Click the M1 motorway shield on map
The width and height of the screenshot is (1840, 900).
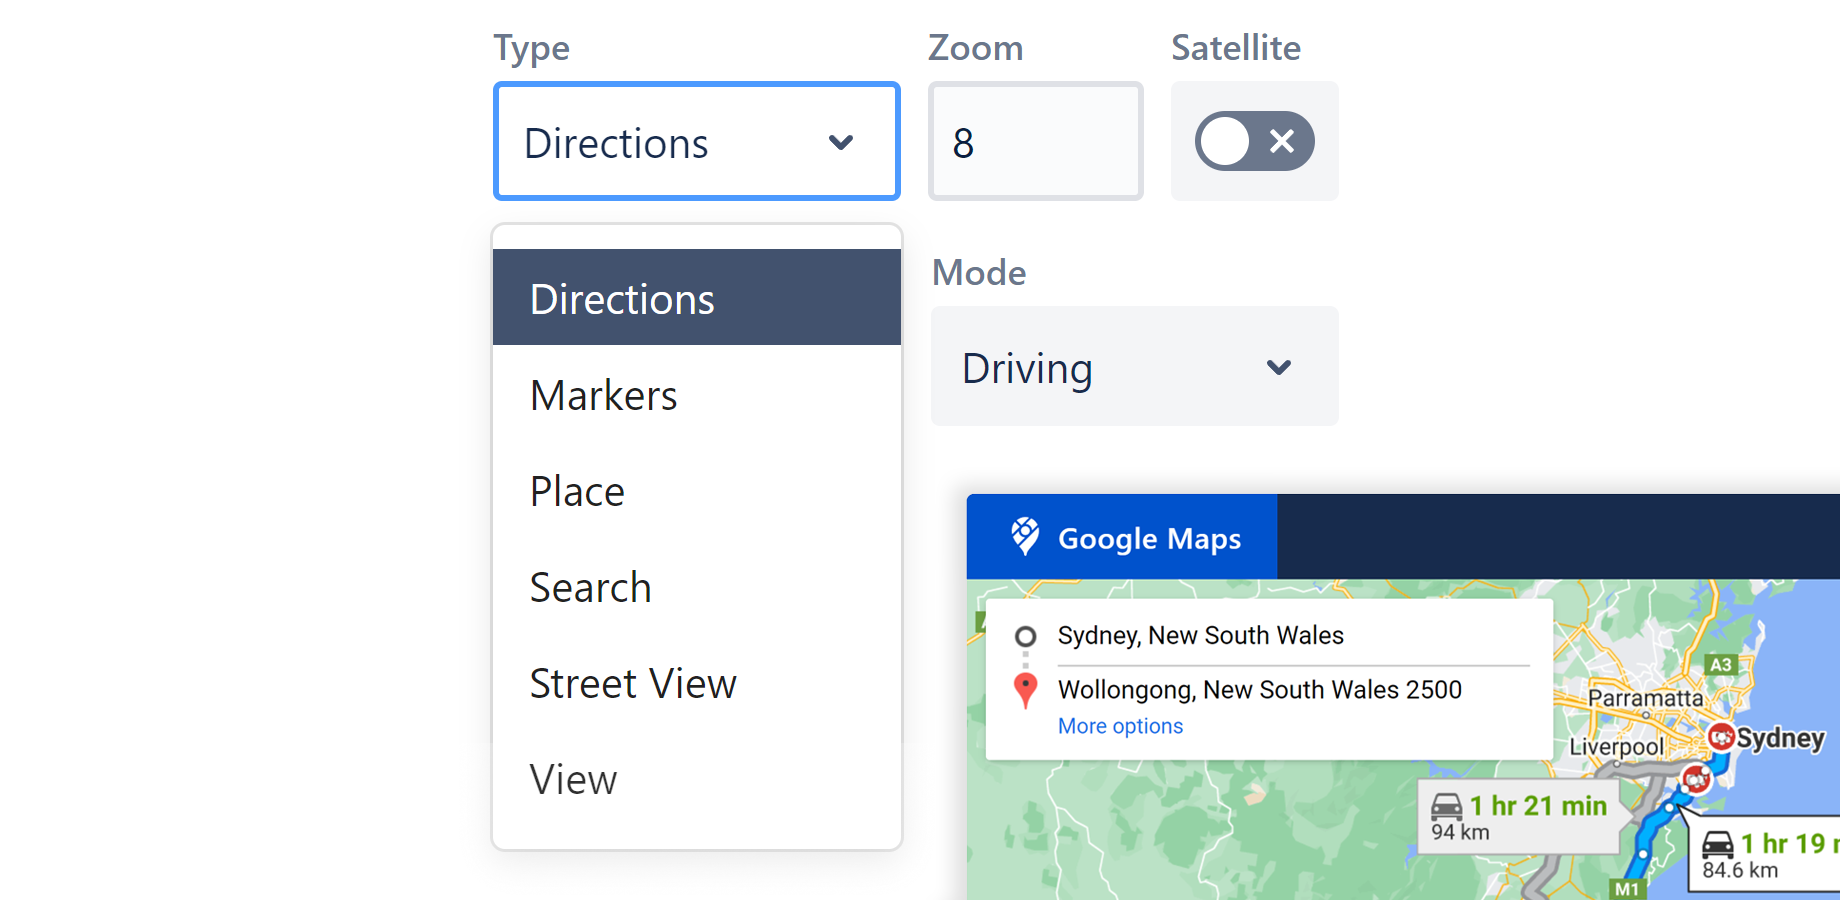(1627, 889)
